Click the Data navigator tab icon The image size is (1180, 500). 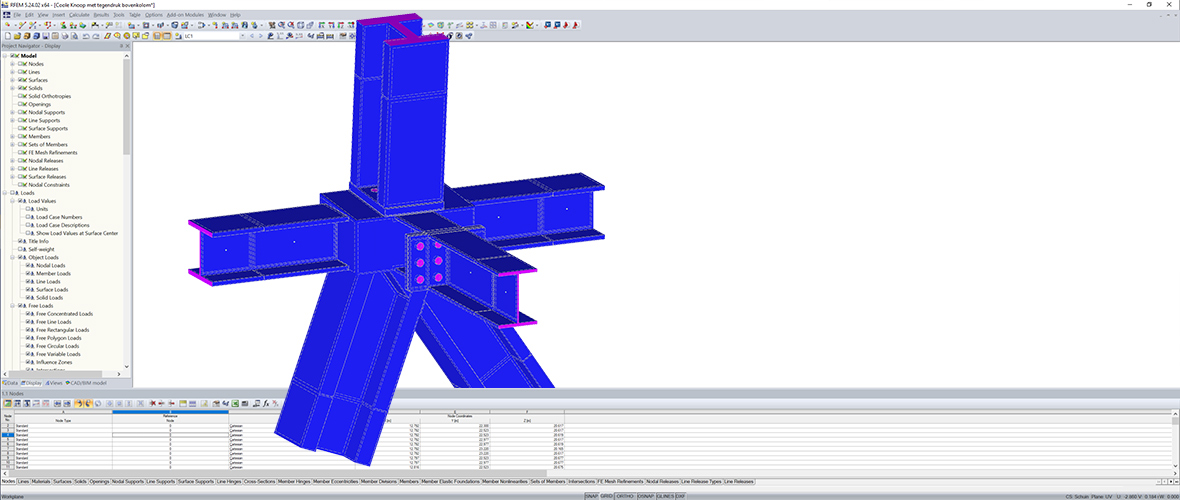(5, 383)
